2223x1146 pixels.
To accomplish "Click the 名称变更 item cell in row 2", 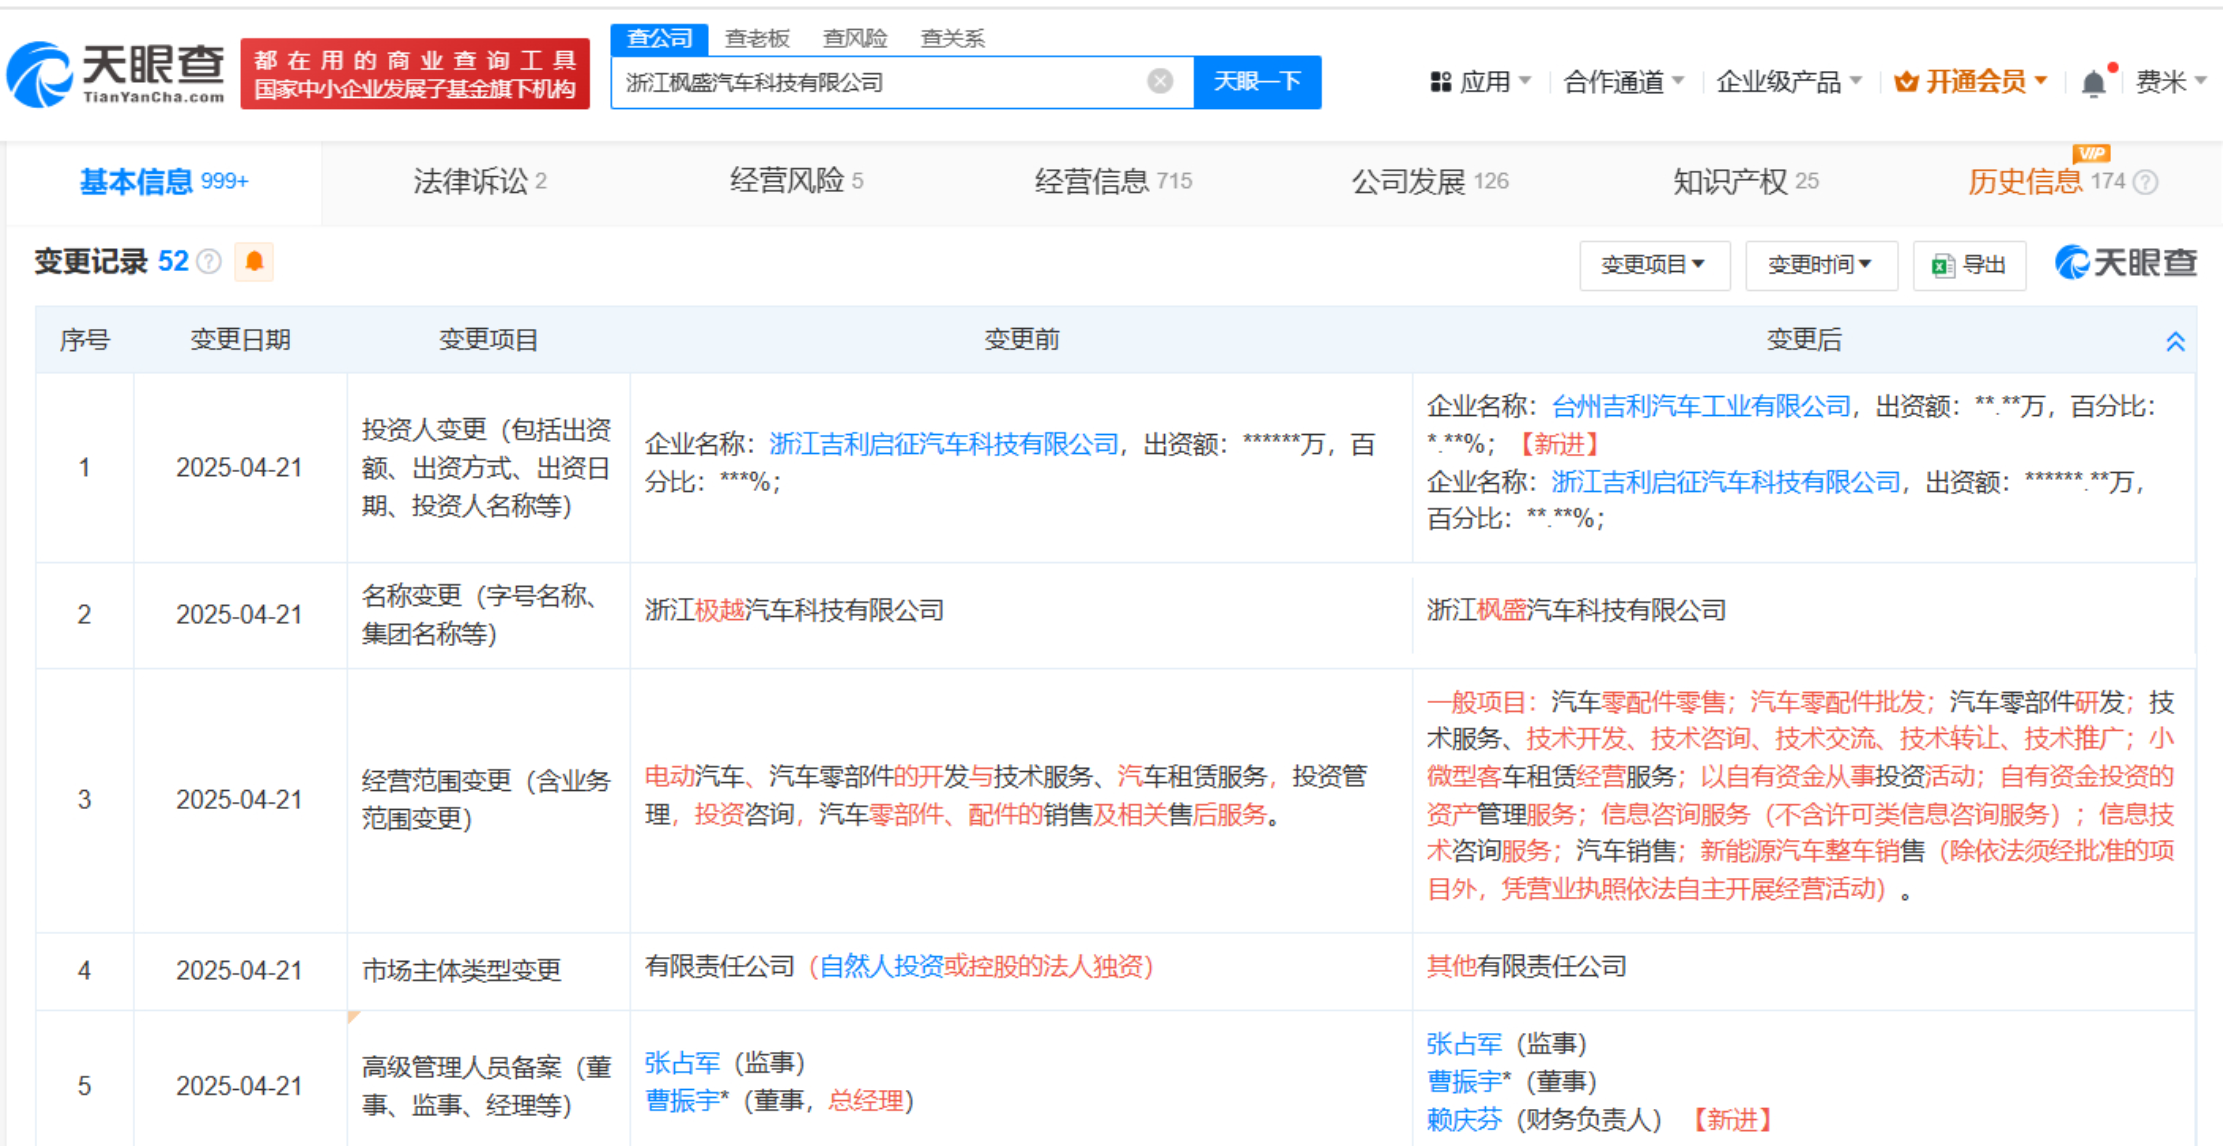I will (x=488, y=614).
